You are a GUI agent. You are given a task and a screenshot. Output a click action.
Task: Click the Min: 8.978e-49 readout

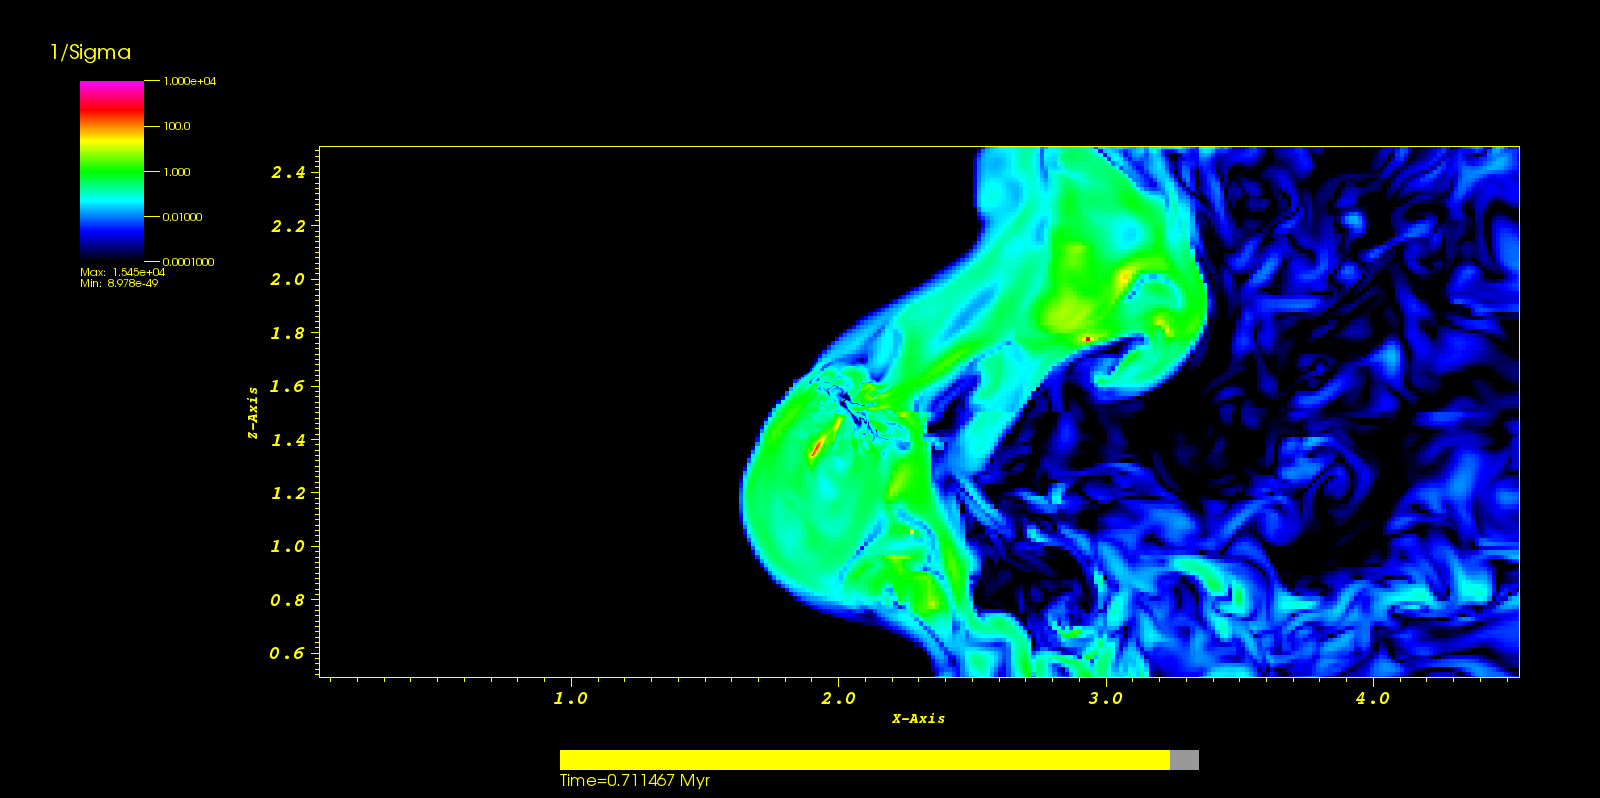(119, 283)
